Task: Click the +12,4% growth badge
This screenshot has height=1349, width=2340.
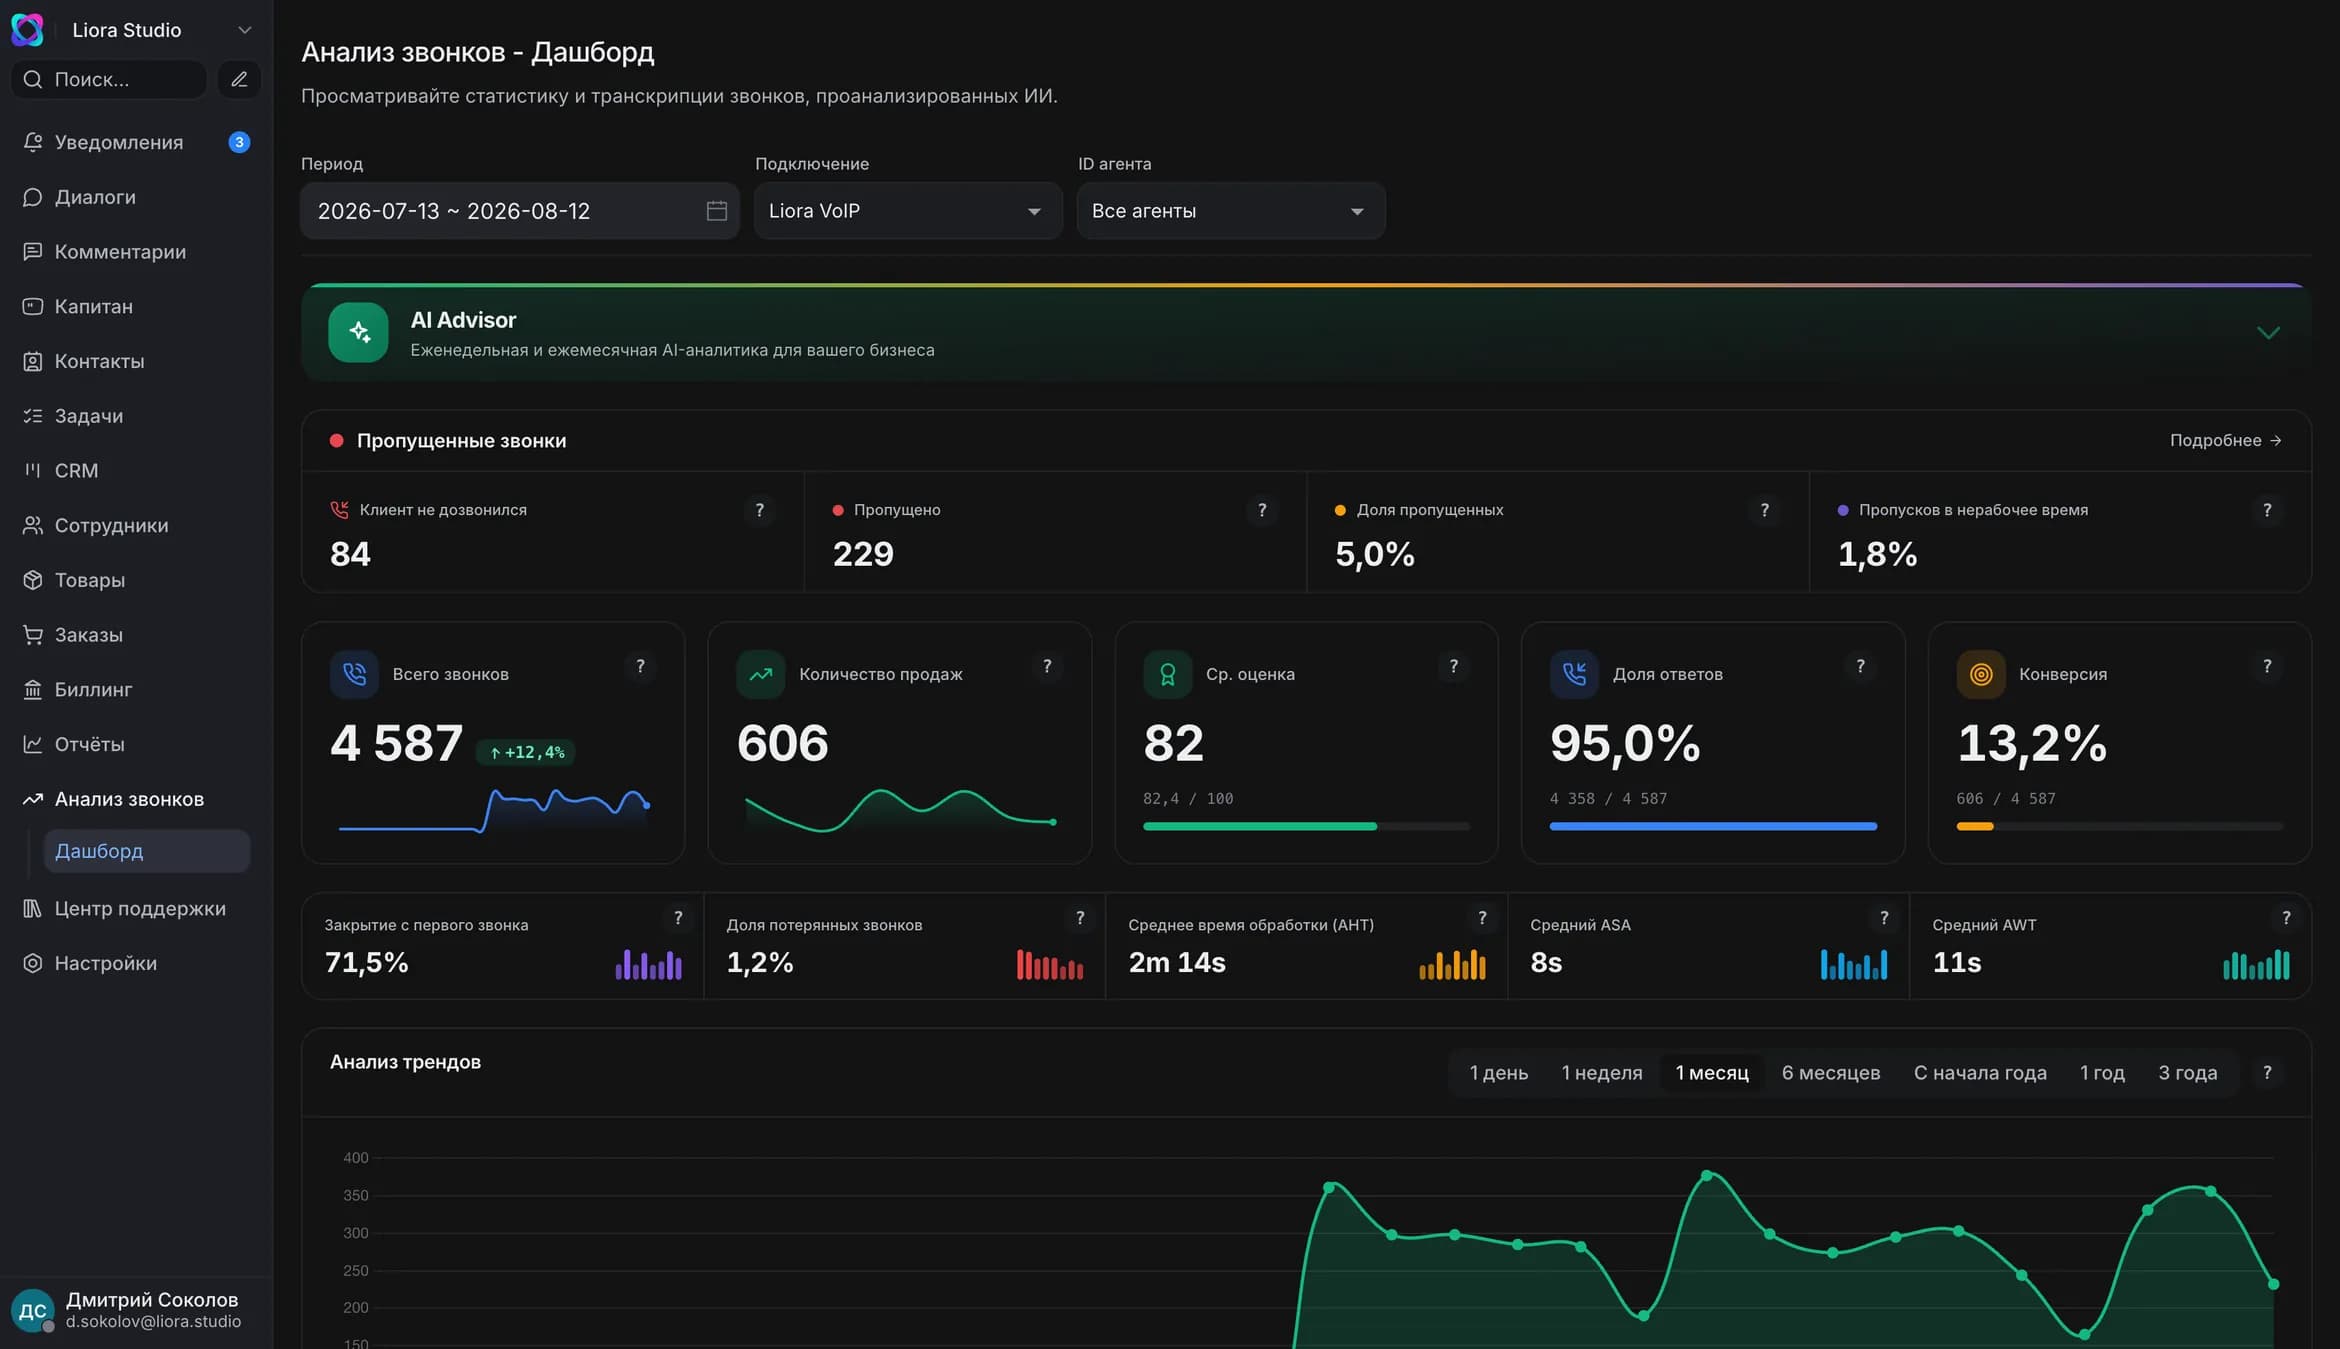Action: coord(526,752)
